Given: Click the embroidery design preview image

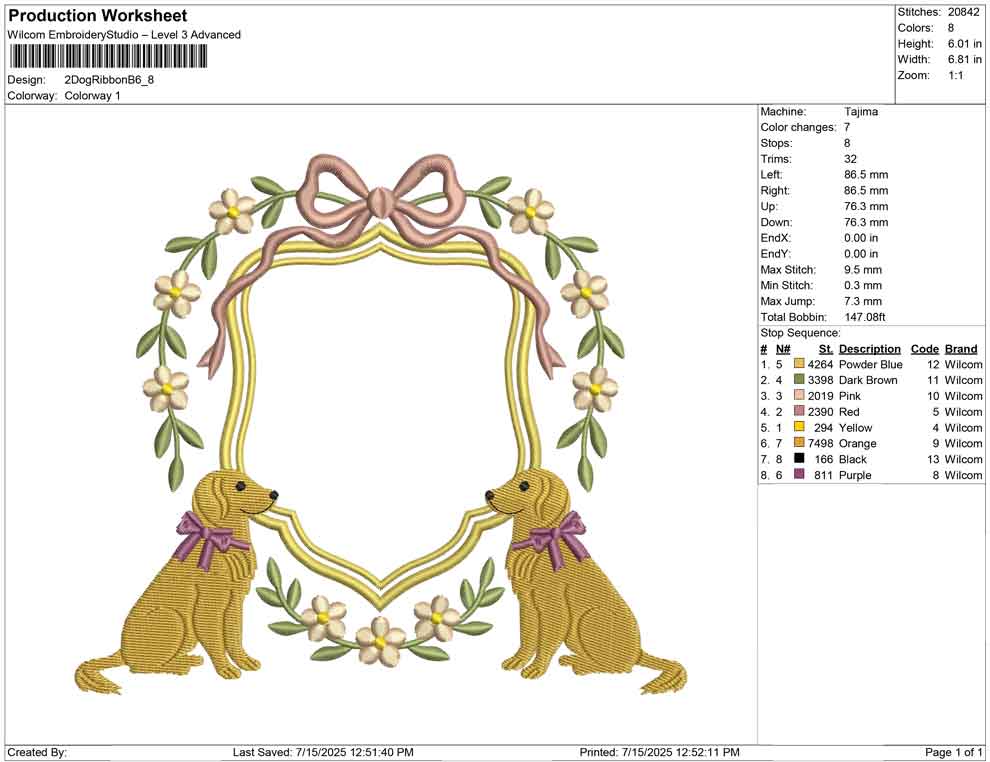Looking at the screenshot, I should click(x=381, y=426).
